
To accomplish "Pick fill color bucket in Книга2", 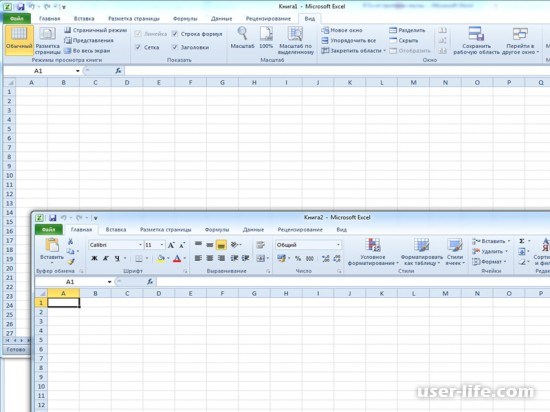I will tap(161, 258).
